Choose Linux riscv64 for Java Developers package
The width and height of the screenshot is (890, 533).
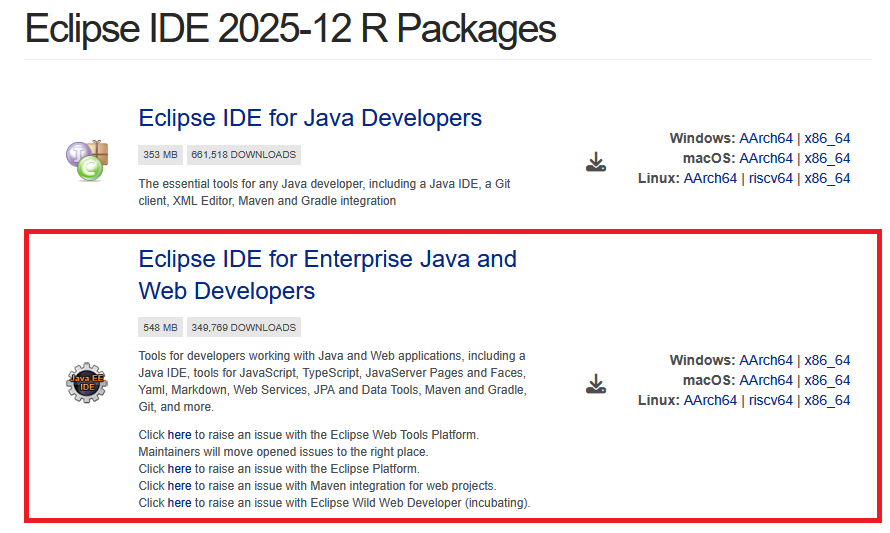coord(770,178)
